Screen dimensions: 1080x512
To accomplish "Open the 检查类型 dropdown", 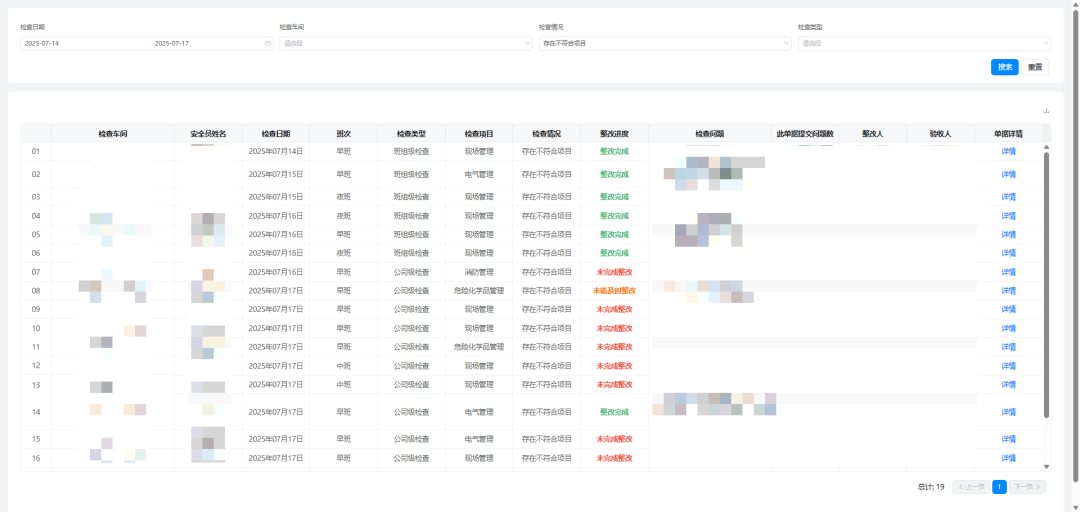I will tap(923, 44).
